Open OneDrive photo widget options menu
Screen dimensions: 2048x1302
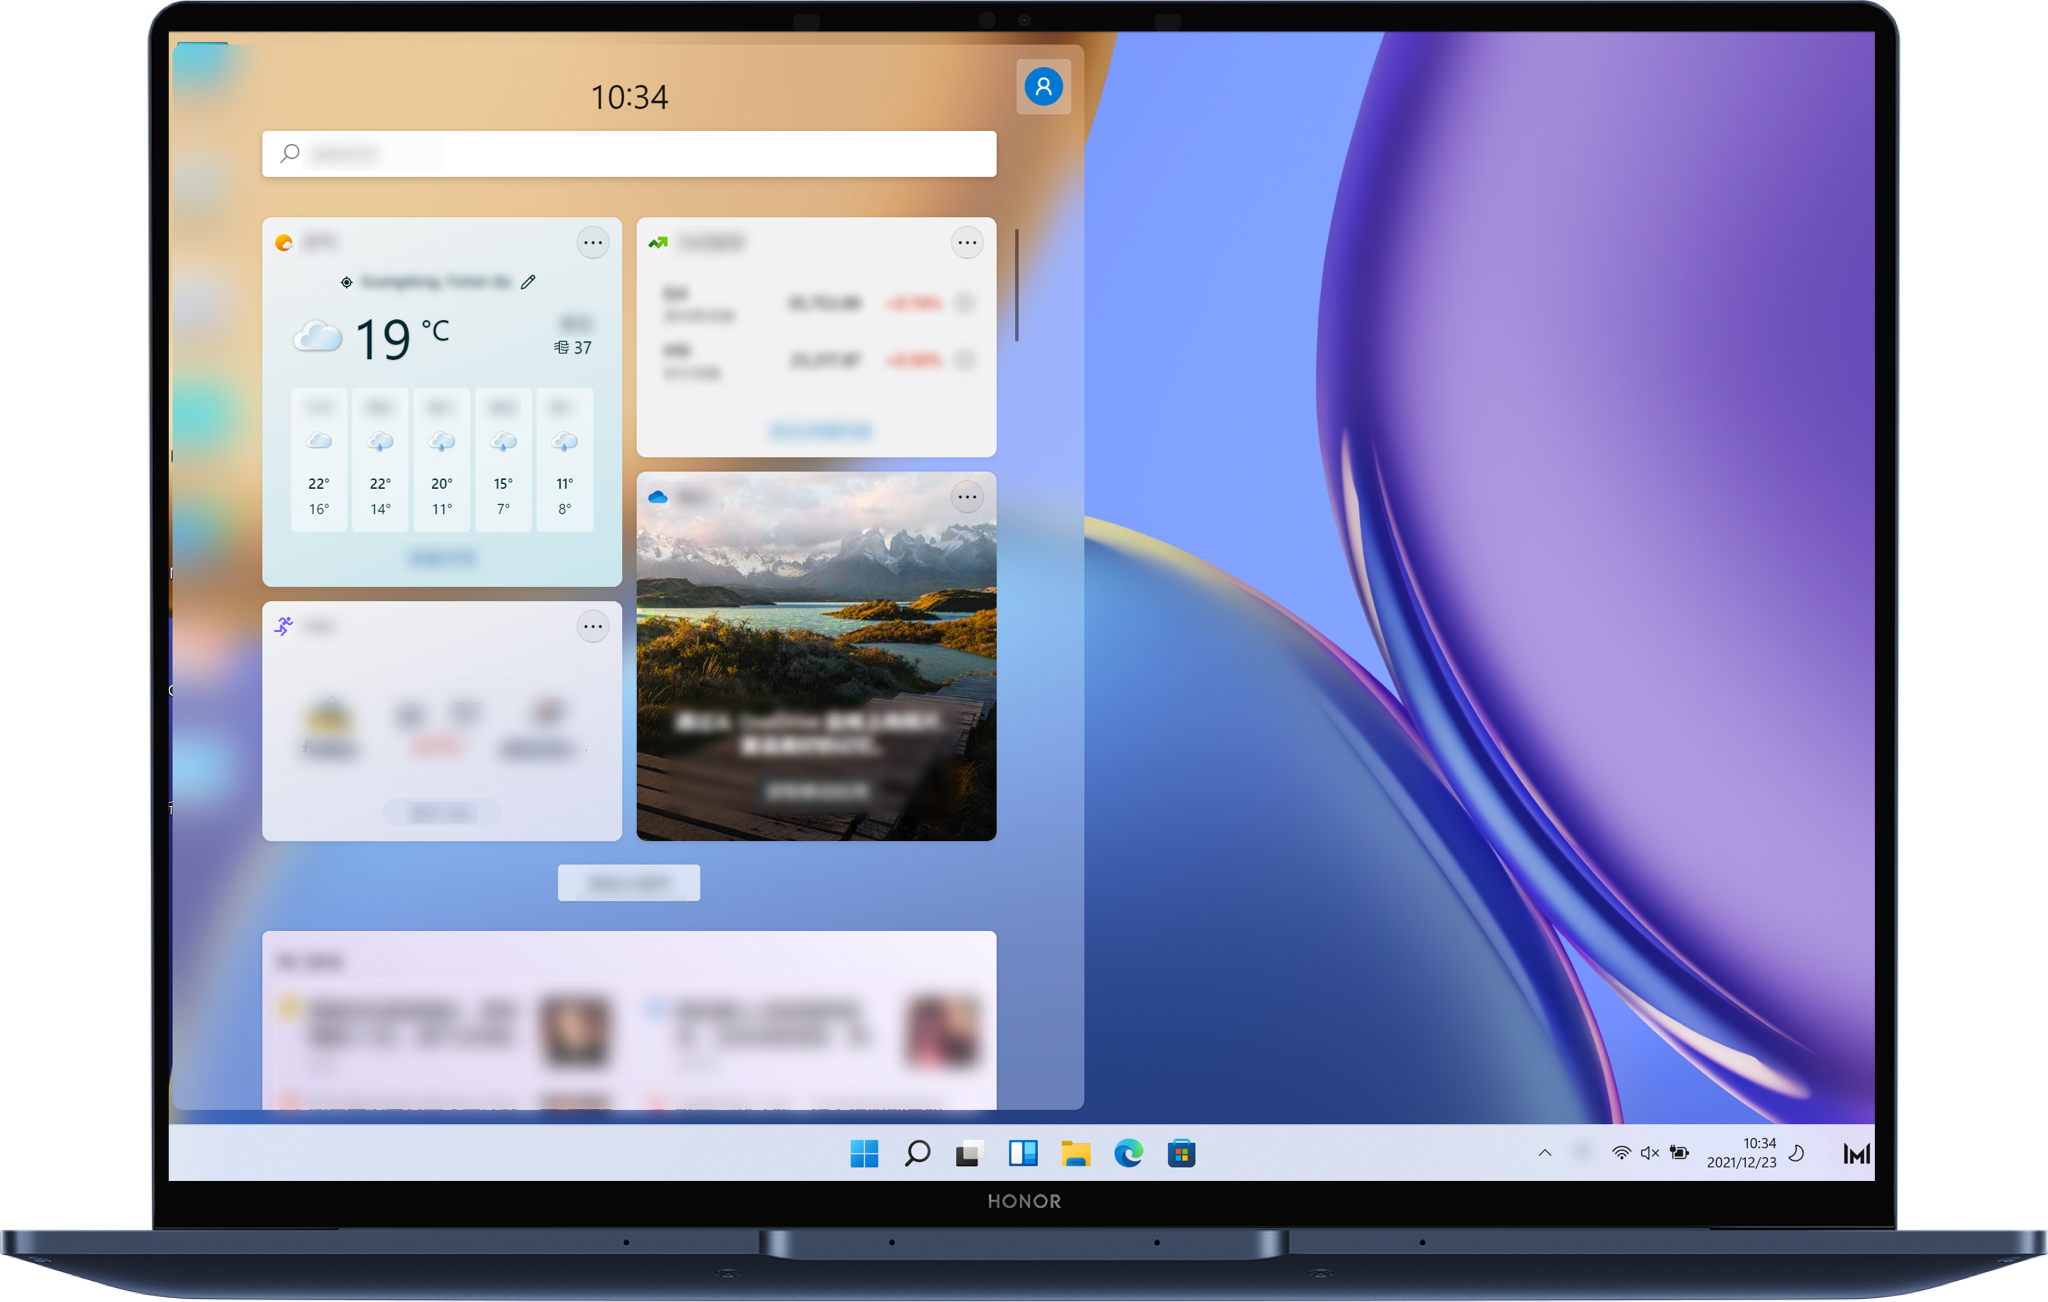point(967,497)
